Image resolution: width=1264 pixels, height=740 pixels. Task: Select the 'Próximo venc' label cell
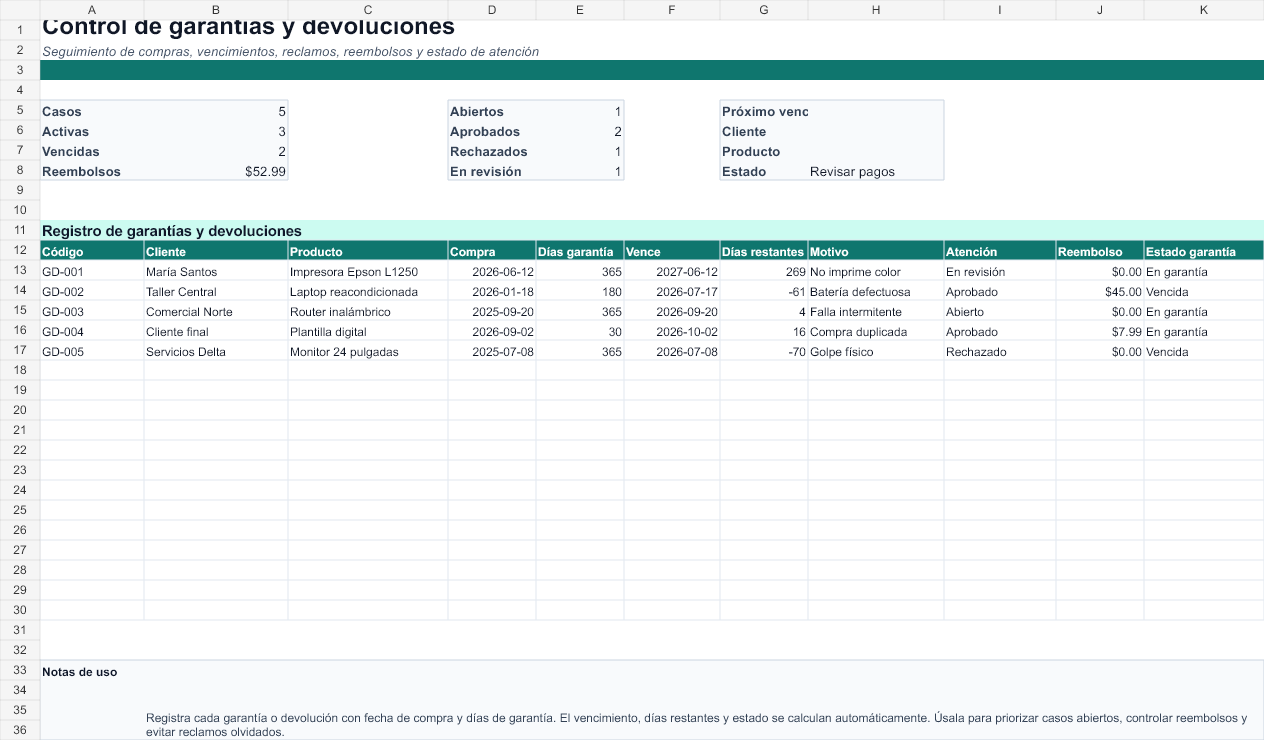coord(764,111)
